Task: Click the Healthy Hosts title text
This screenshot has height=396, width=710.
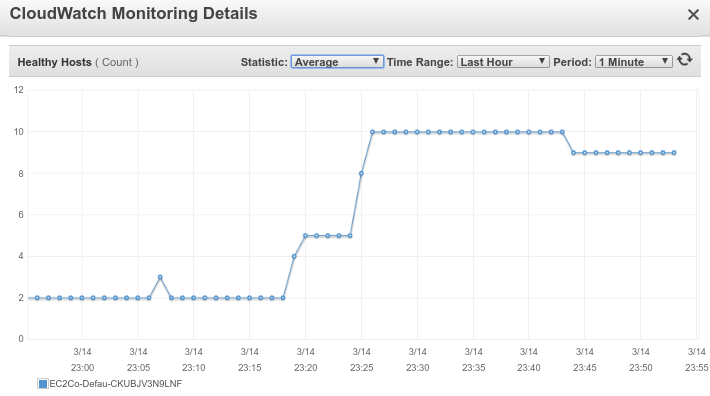Action: (x=54, y=62)
